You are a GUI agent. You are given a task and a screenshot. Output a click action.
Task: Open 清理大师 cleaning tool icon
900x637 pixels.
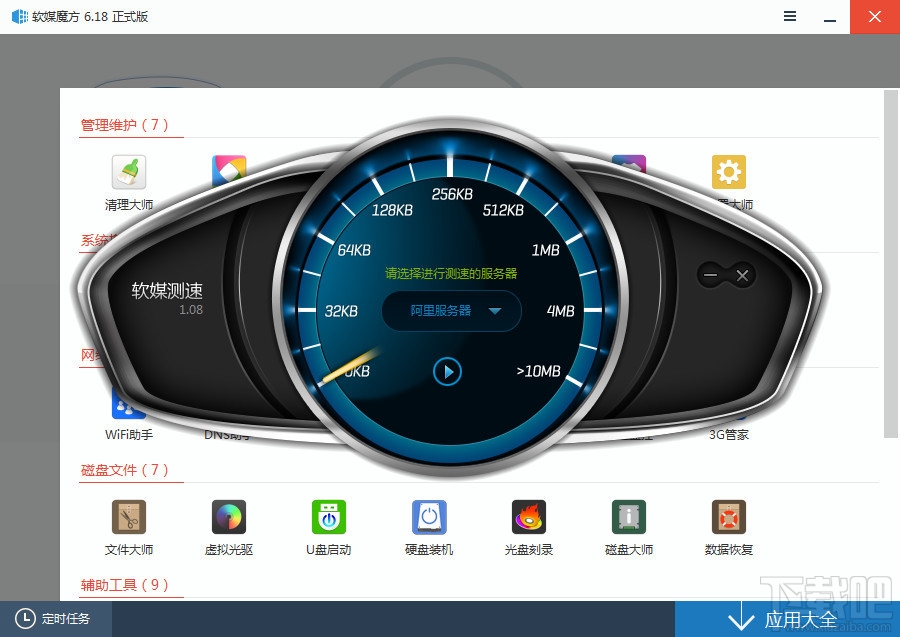129,172
